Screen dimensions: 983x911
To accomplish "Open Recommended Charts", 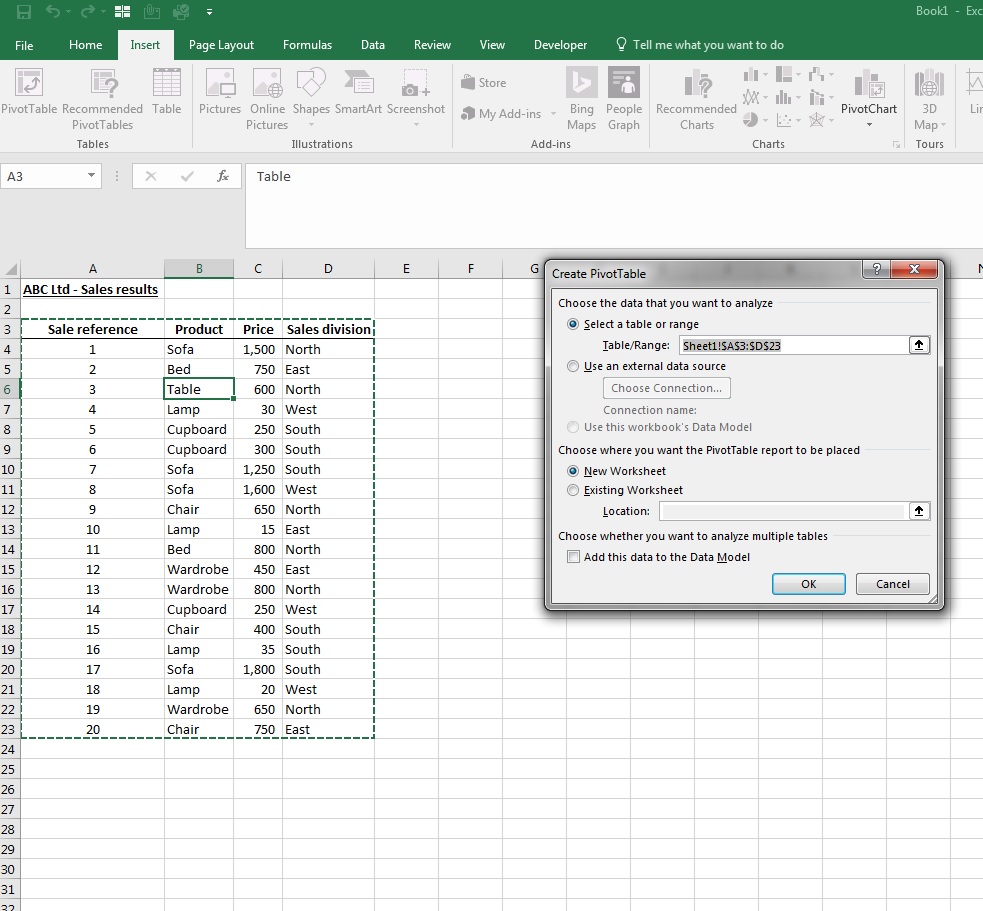I will 697,100.
